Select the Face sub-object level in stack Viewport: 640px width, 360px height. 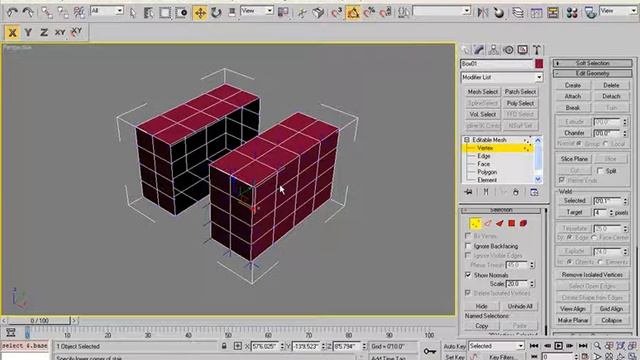click(484, 164)
